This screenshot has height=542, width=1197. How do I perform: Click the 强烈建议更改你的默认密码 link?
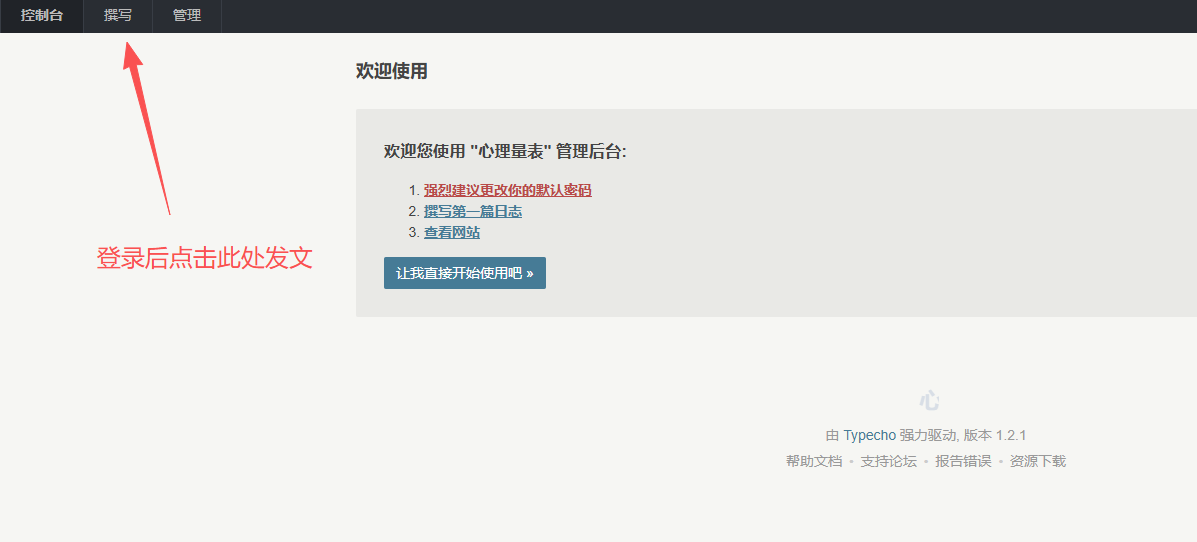[507, 190]
